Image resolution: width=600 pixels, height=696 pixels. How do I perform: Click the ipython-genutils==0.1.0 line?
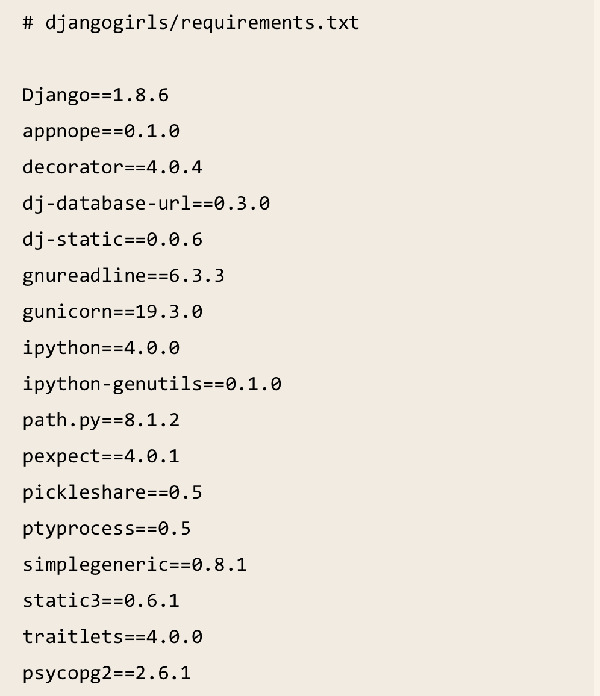click(x=152, y=383)
